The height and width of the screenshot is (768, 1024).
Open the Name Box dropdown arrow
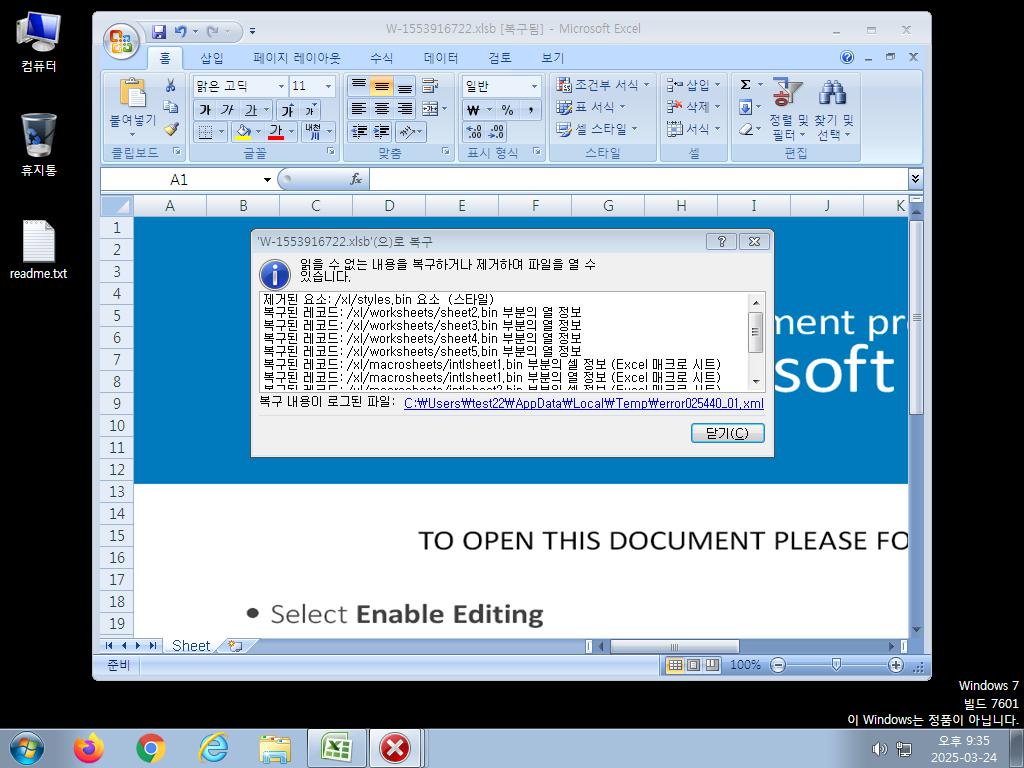[x=267, y=180]
